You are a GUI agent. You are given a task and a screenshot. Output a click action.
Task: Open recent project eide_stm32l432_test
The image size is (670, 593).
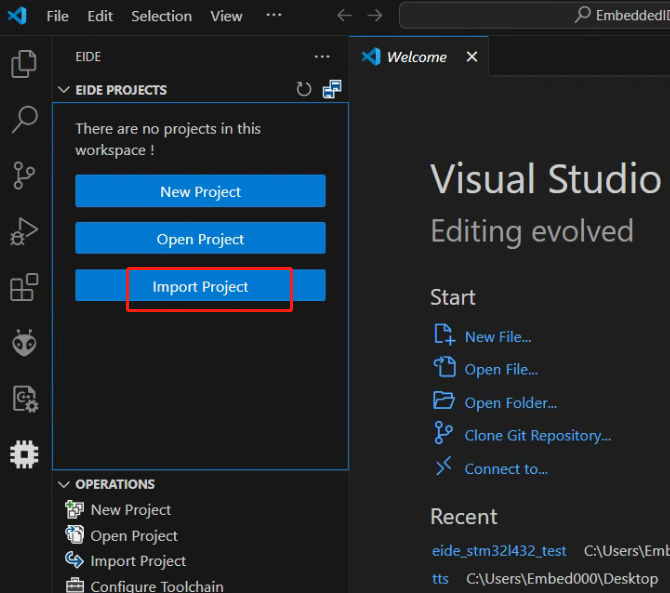[x=499, y=551]
